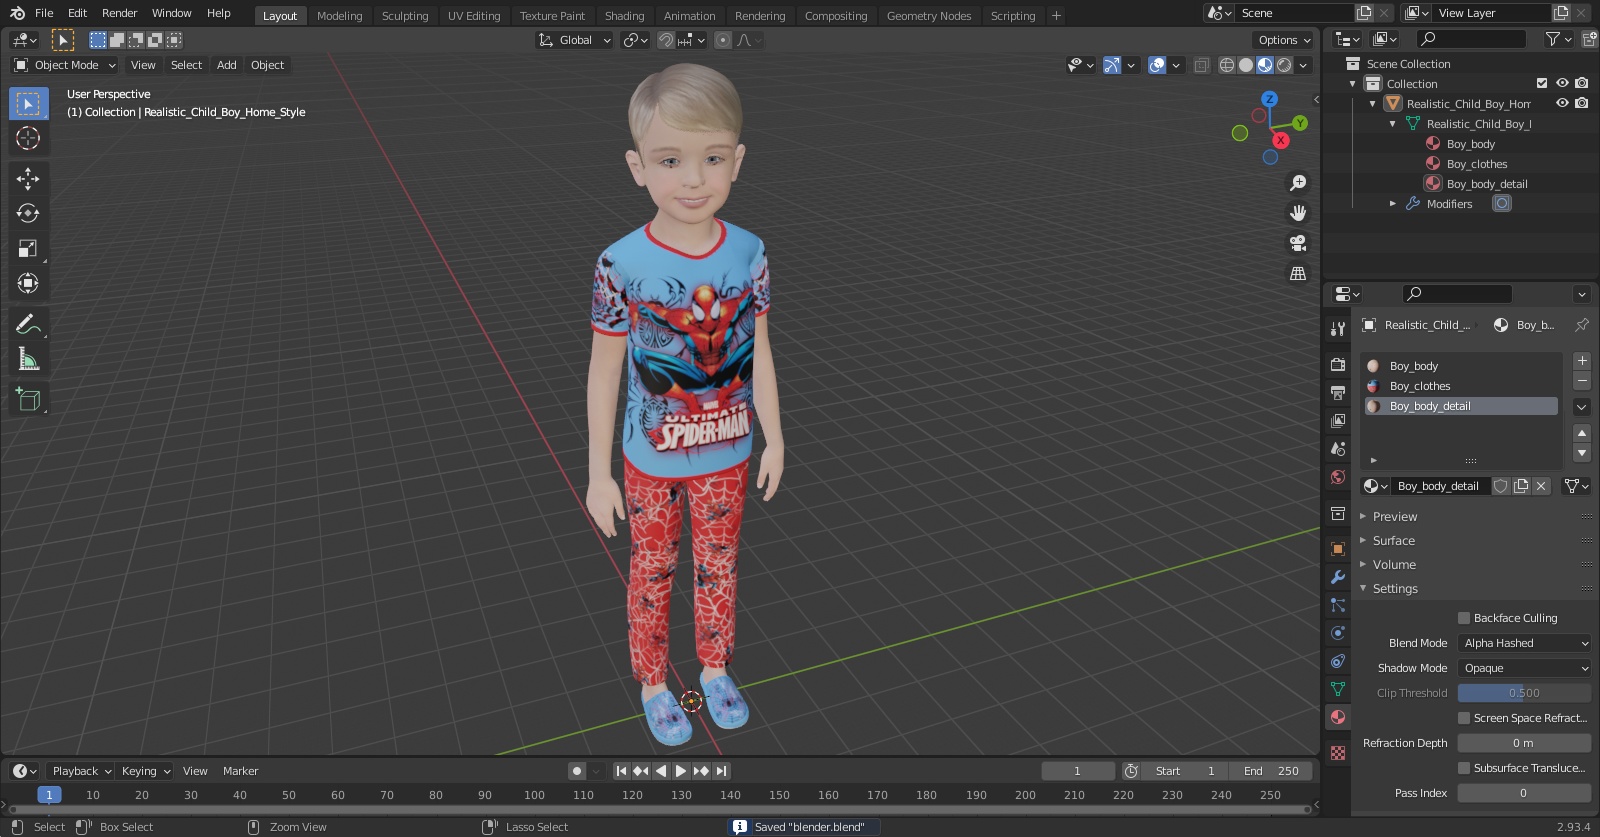
Task: Choose the Annotate pencil tool
Action: pyautogui.click(x=28, y=324)
